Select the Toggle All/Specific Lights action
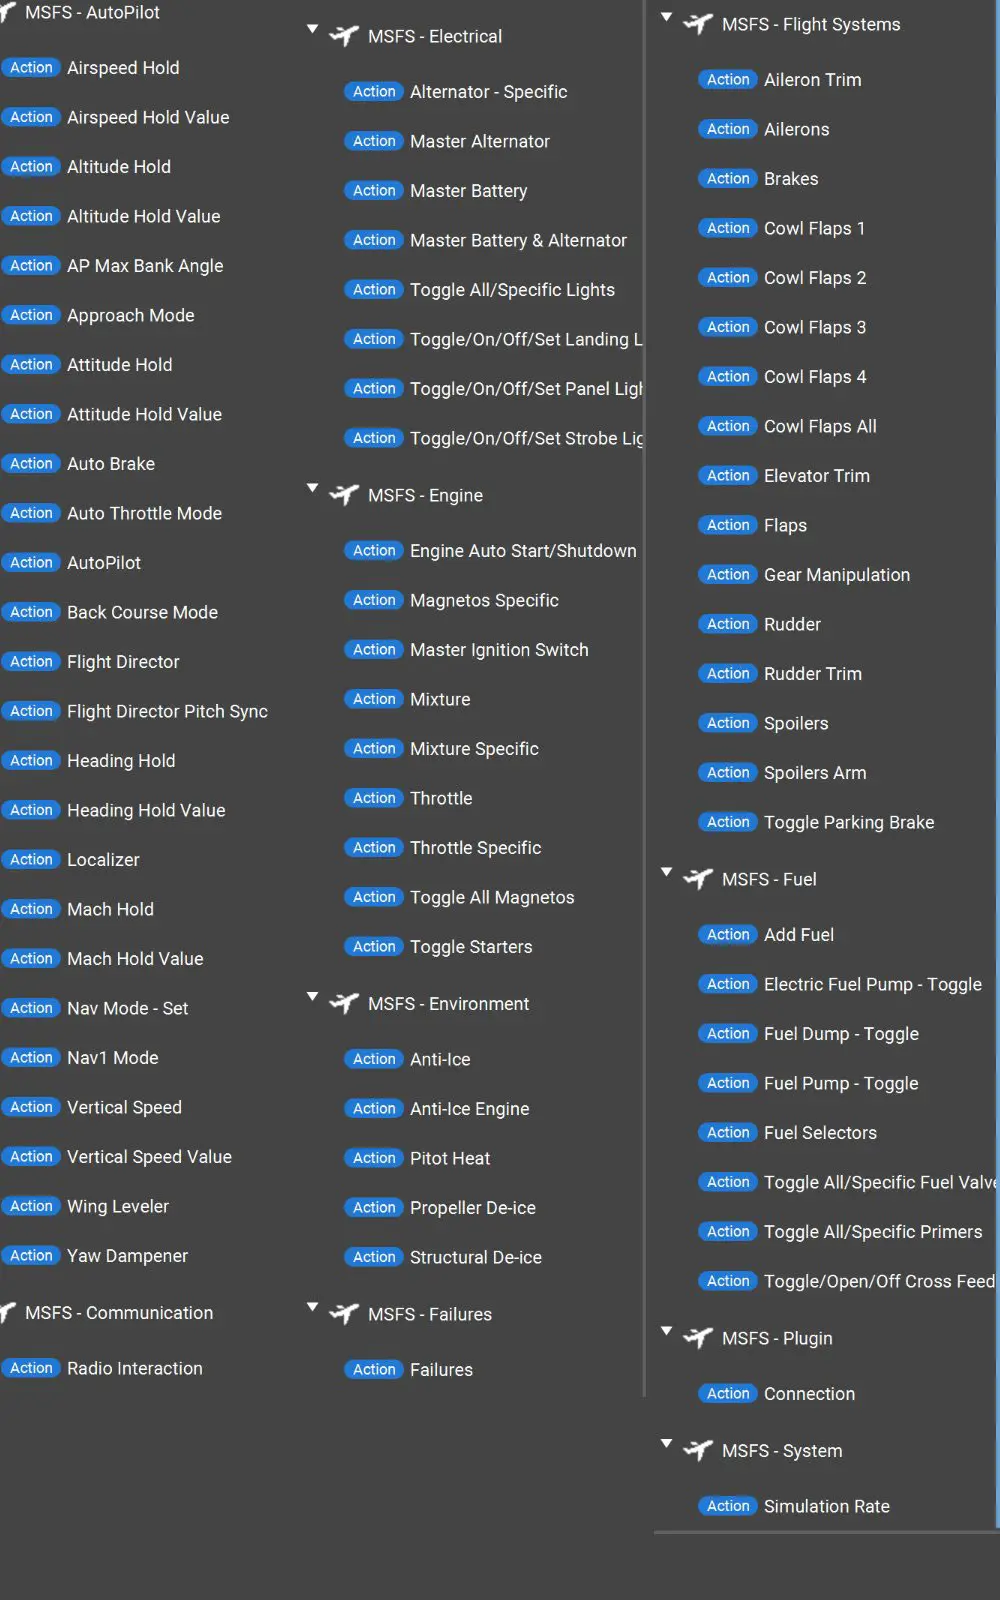Image resolution: width=1000 pixels, height=1600 pixels. [512, 290]
